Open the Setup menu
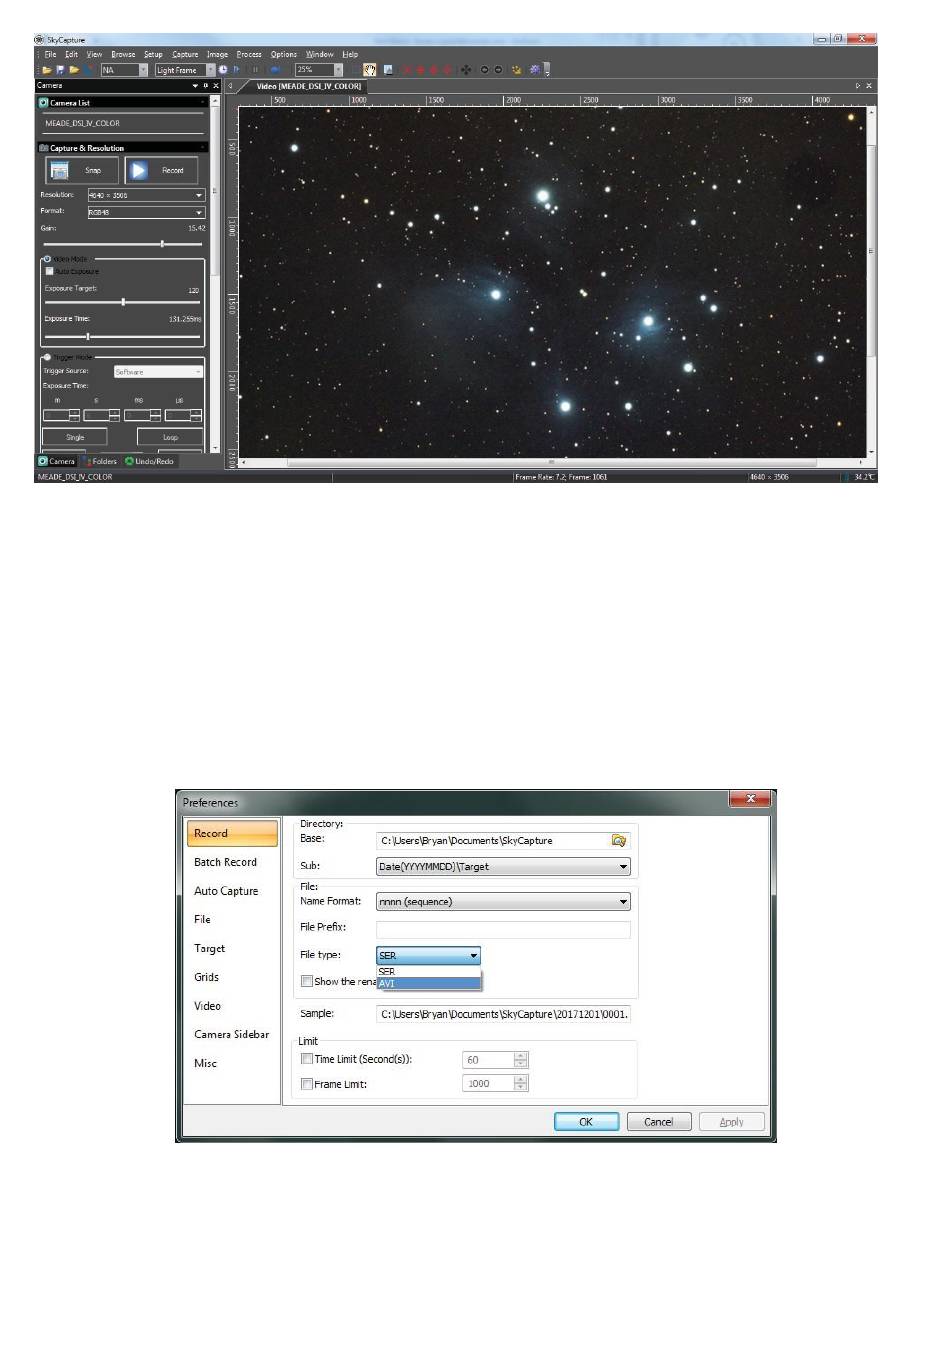The width and height of the screenshot is (950, 1365). click(153, 55)
